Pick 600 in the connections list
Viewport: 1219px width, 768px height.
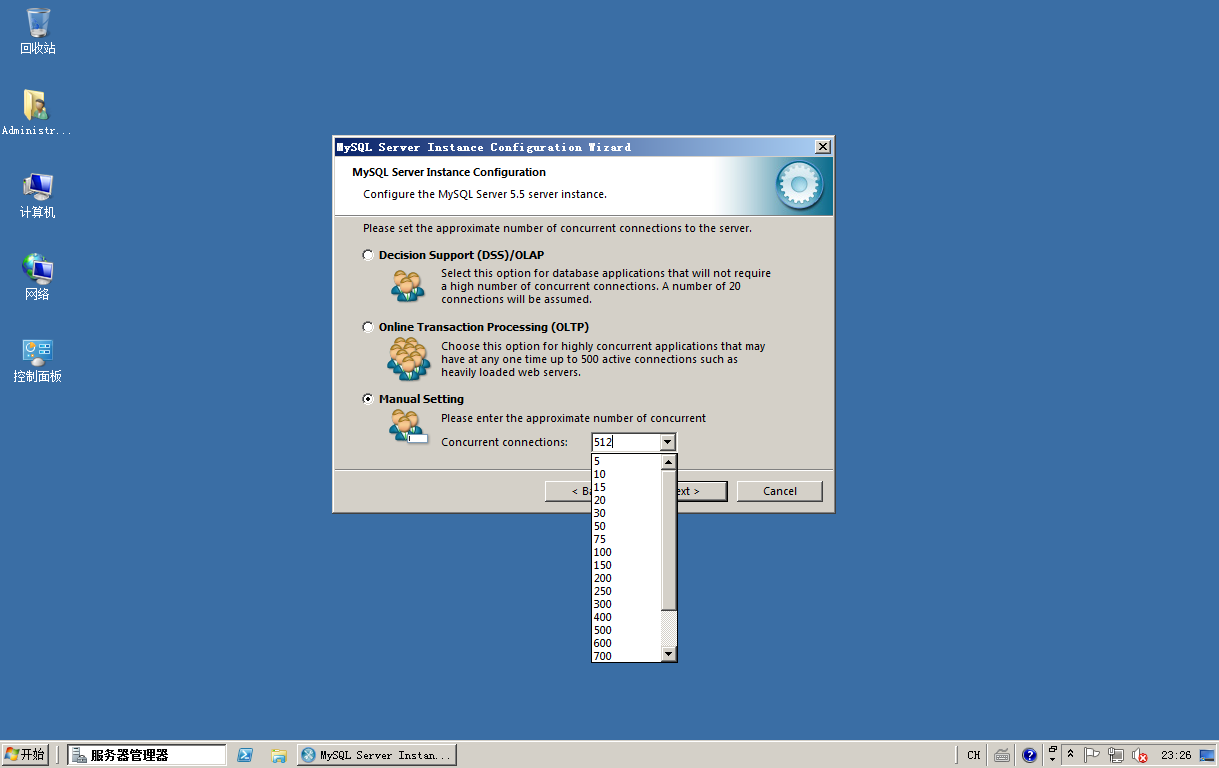pyautogui.click(x=626, y=643)
